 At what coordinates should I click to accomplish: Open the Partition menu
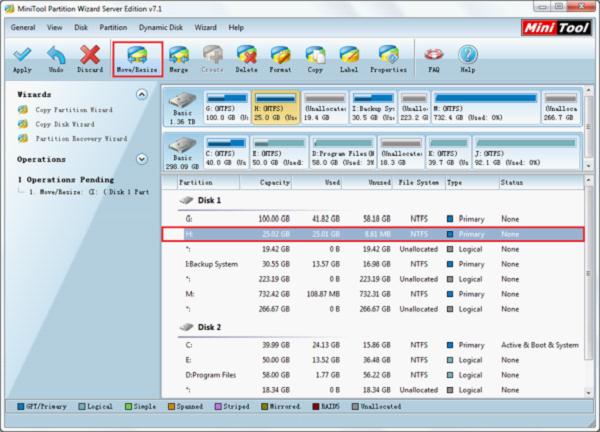tap(113, 28)
